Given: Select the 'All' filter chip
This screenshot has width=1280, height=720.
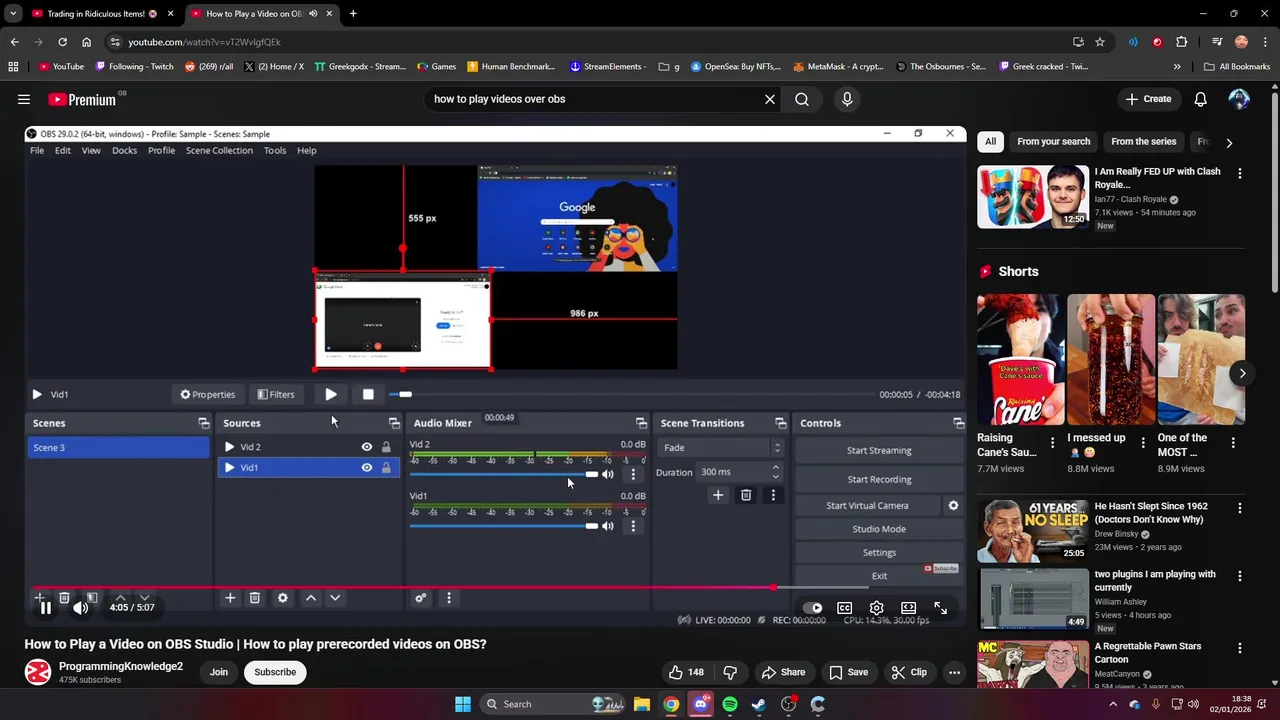Looking at the screenshot, I should coord(990,142).
